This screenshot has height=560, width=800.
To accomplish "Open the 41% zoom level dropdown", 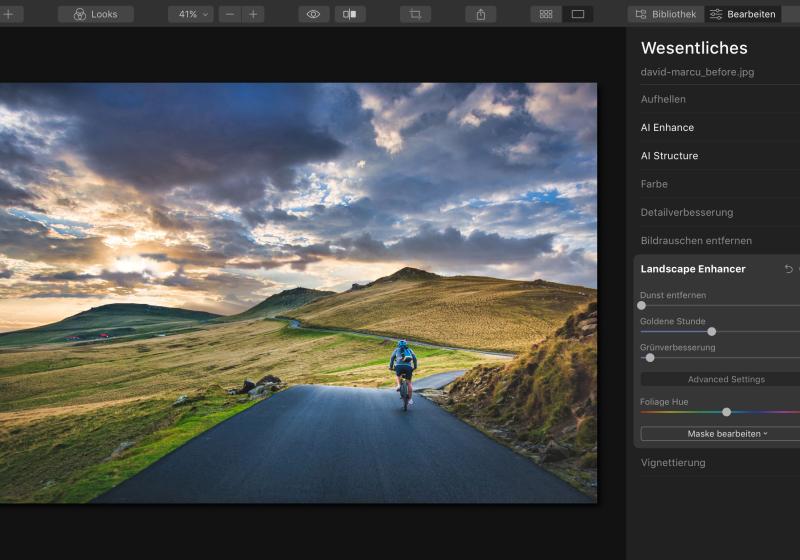I will coord(190,14).
